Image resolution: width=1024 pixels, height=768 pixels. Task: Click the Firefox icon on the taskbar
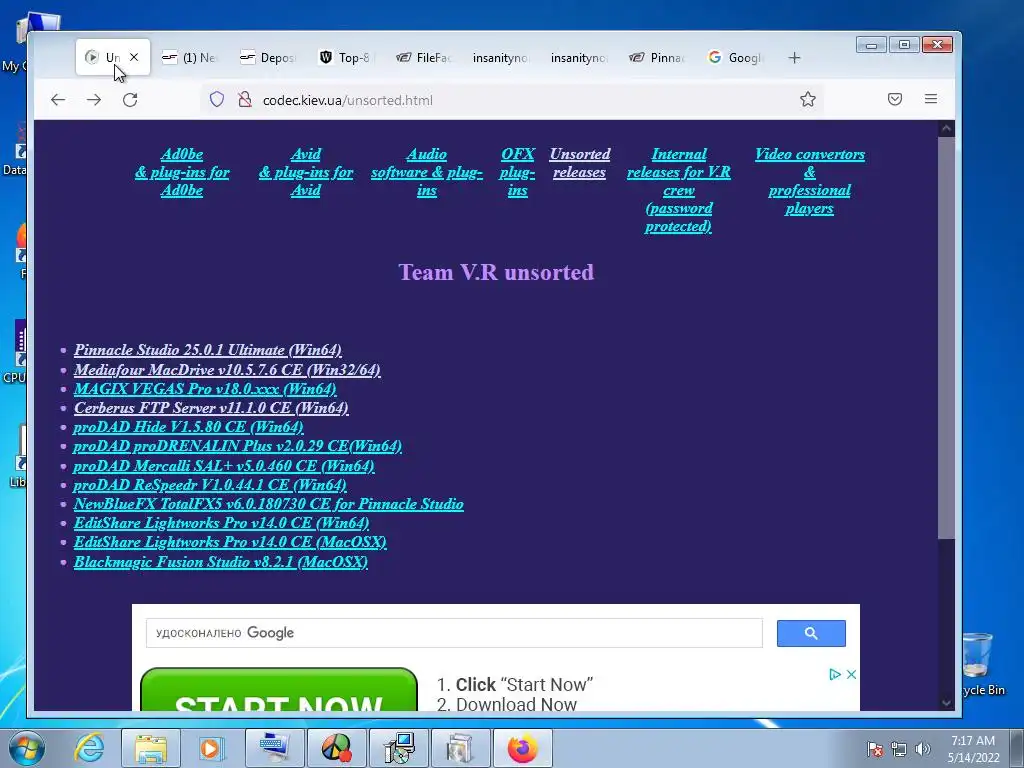click(523, 748)
